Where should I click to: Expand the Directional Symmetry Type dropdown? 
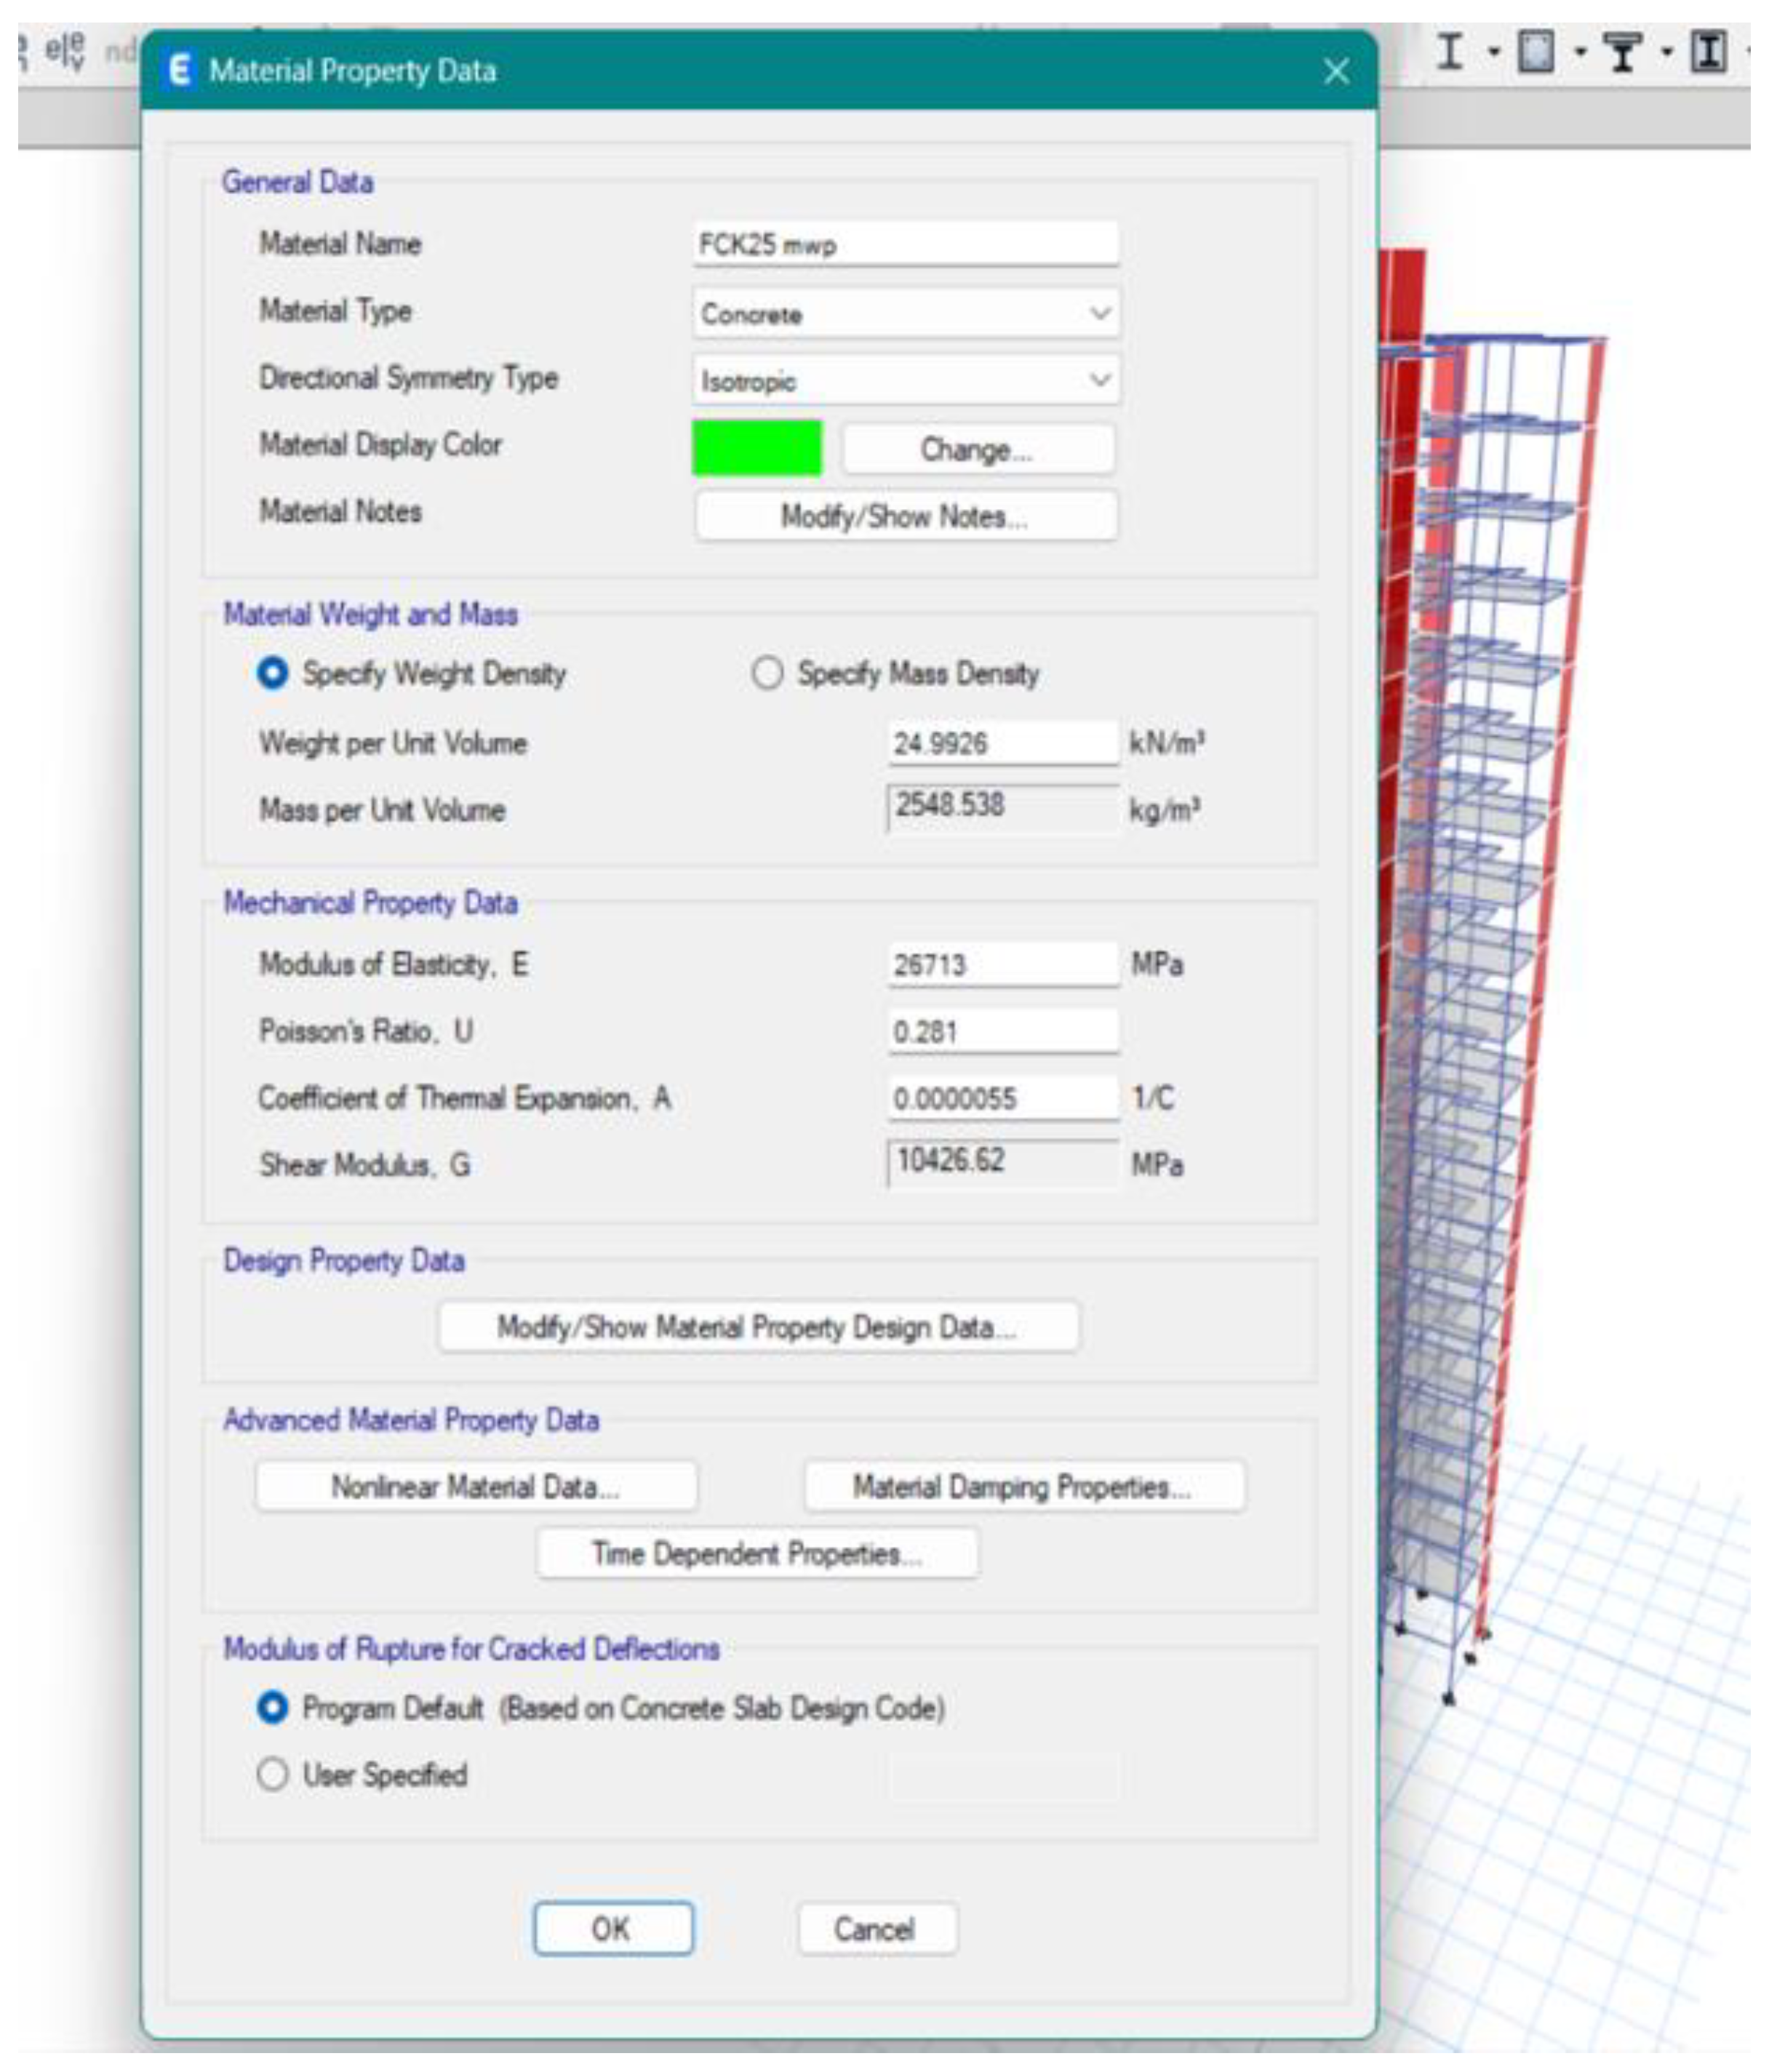pos(905,381)
